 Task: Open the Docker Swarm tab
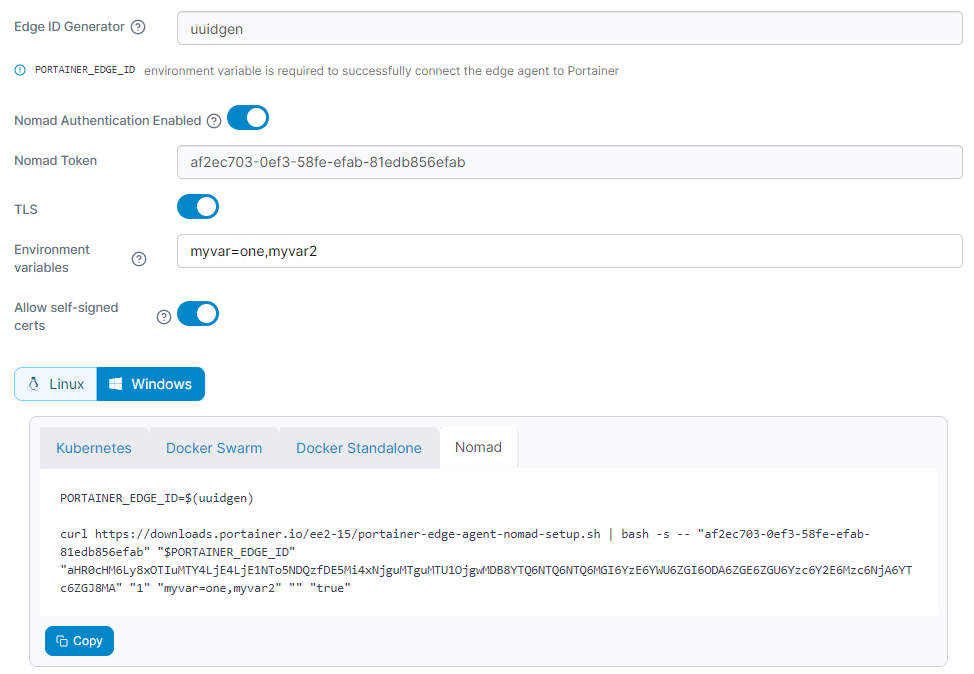click(x=214, y=448)
